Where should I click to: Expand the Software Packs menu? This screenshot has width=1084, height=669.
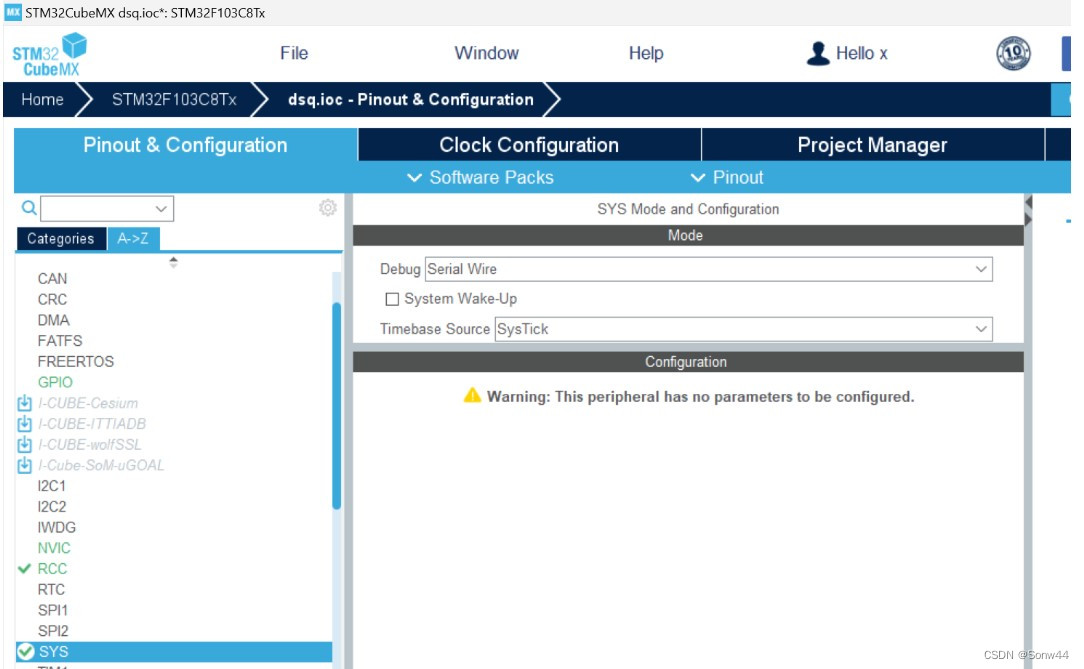[x=480, y=178]
